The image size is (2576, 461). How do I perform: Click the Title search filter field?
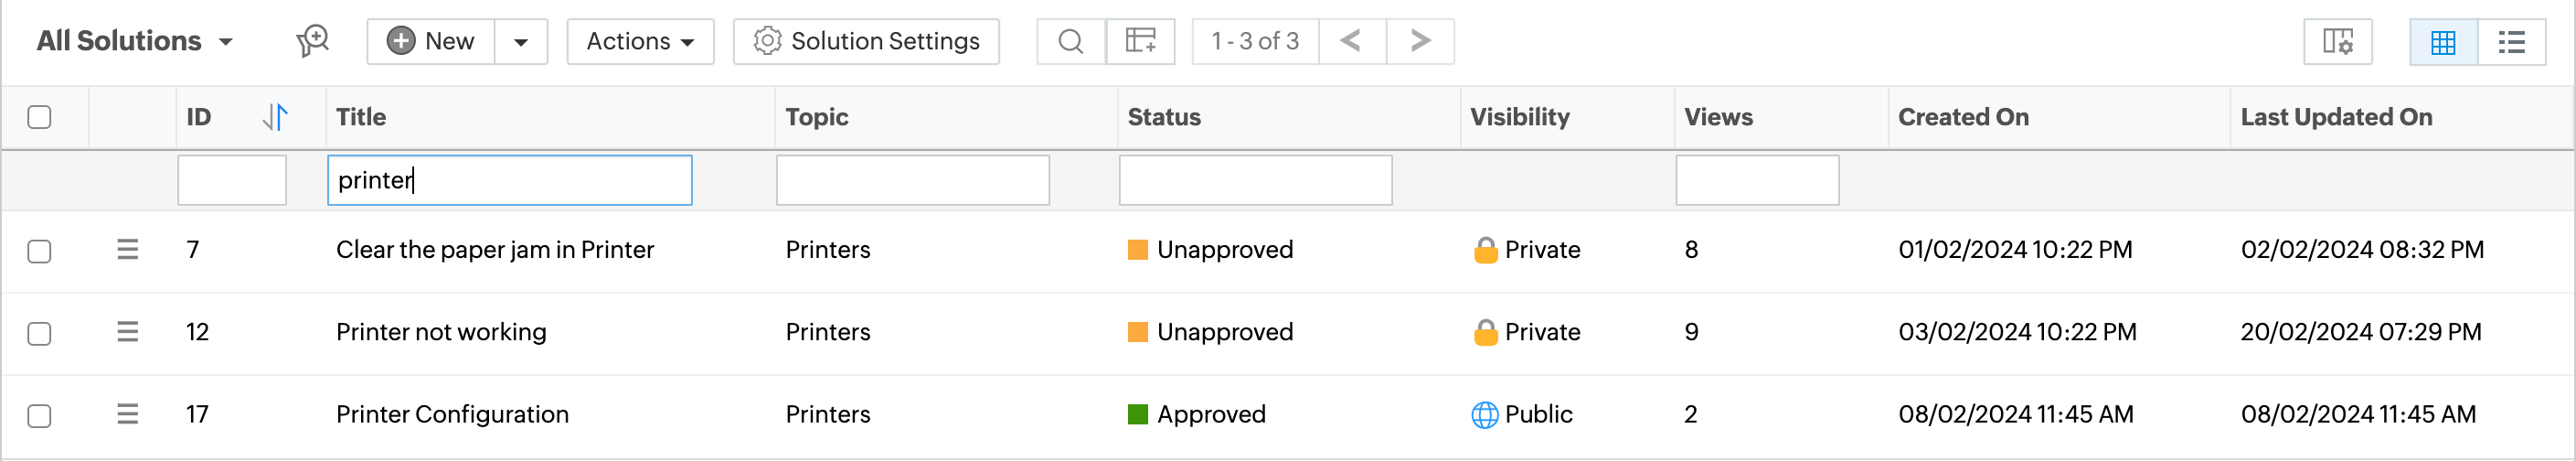point(509,180)
